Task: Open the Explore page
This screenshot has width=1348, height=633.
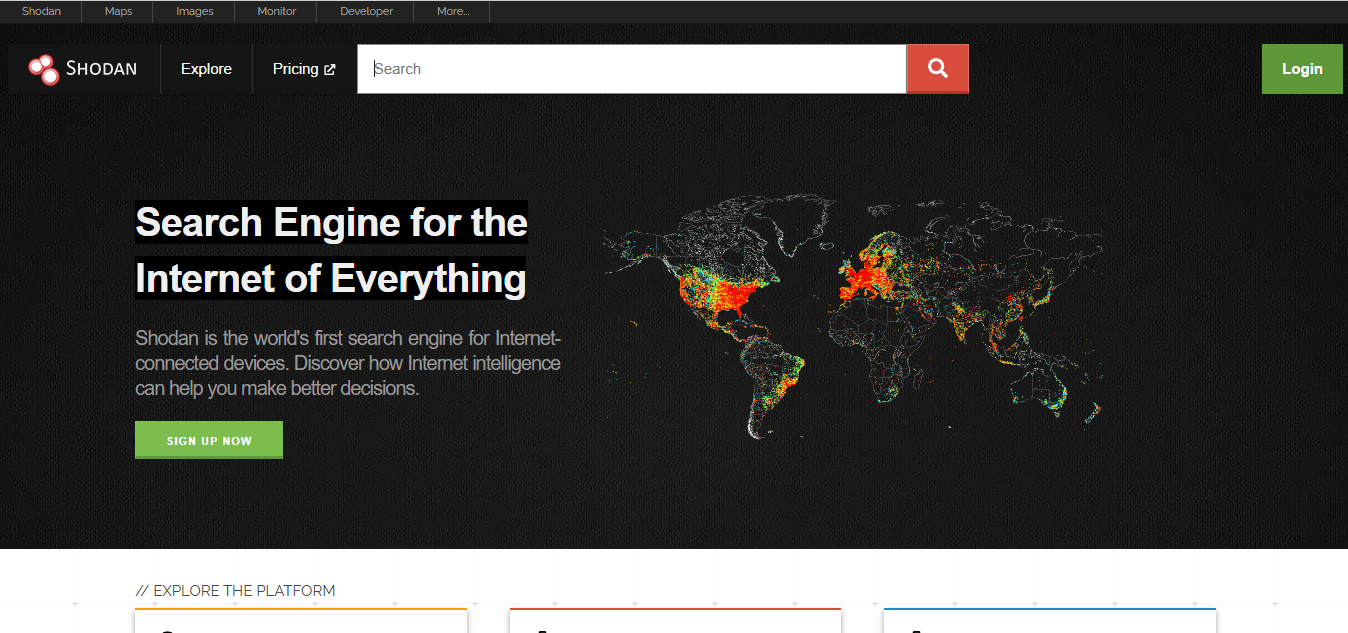Action: coord(206,69)
